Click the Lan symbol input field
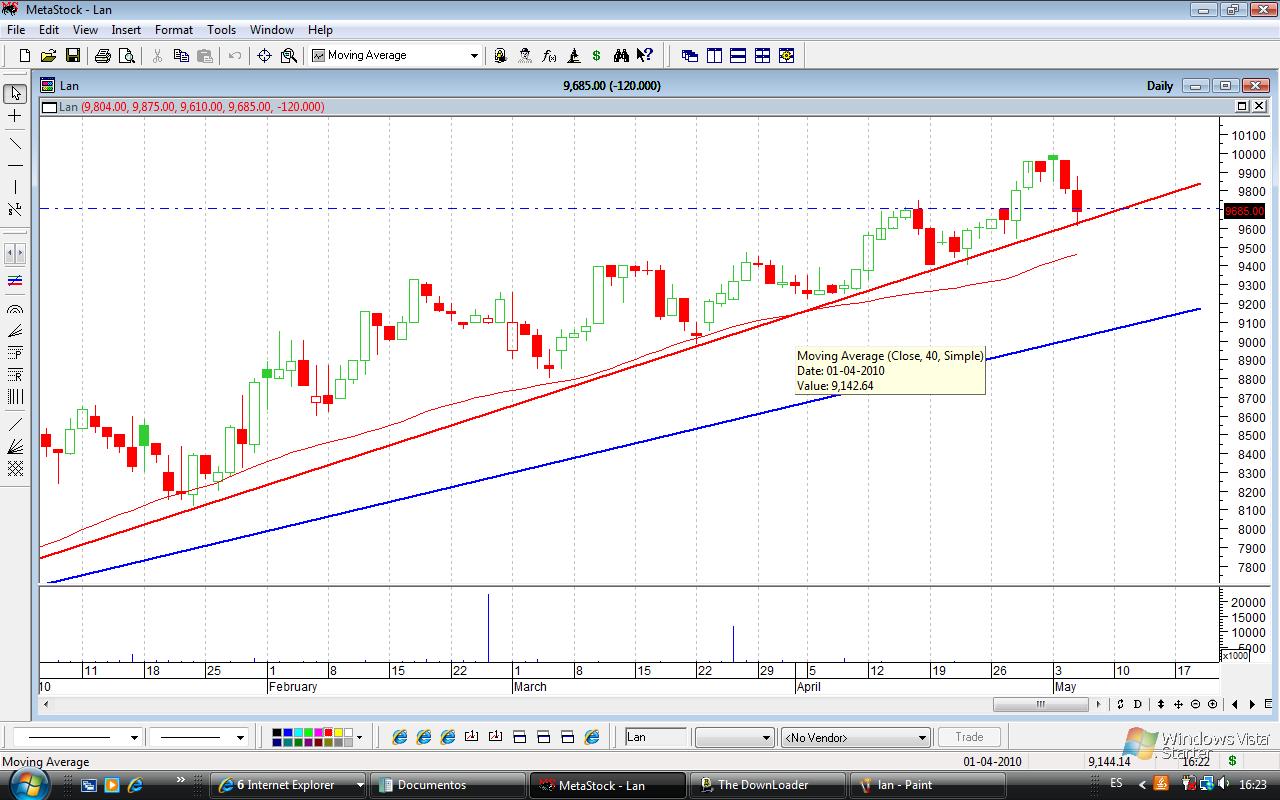1280x800 pixels. 655,737
